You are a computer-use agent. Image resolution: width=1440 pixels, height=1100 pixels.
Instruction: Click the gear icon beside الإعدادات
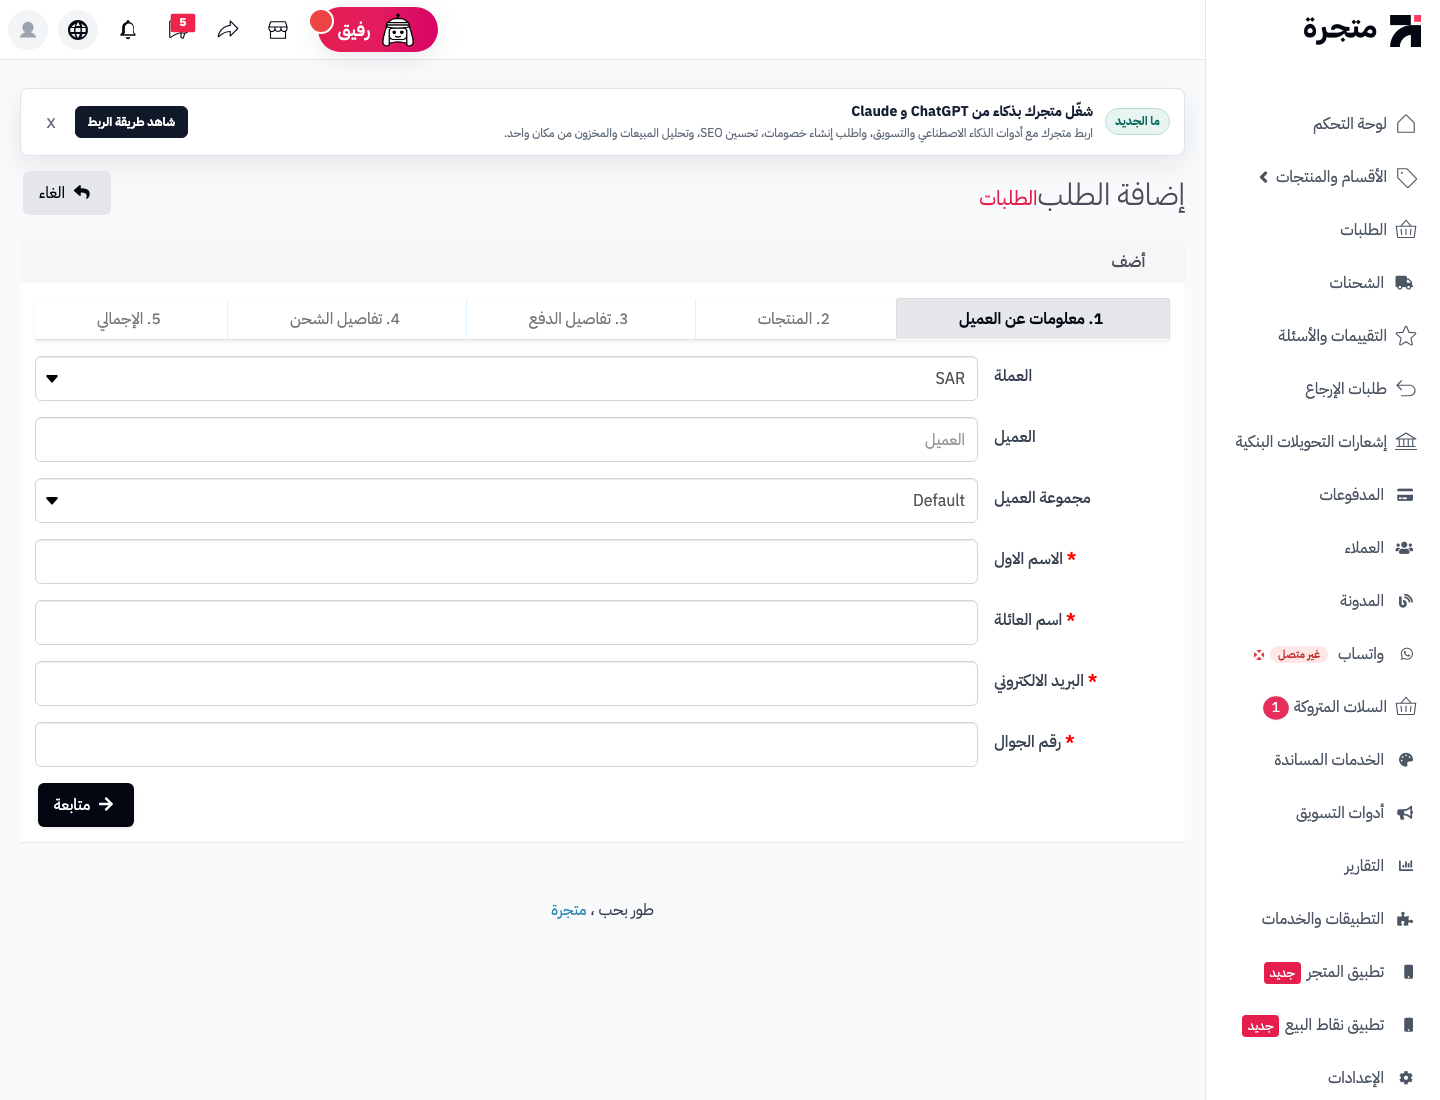click(x=1406, y=1078)
